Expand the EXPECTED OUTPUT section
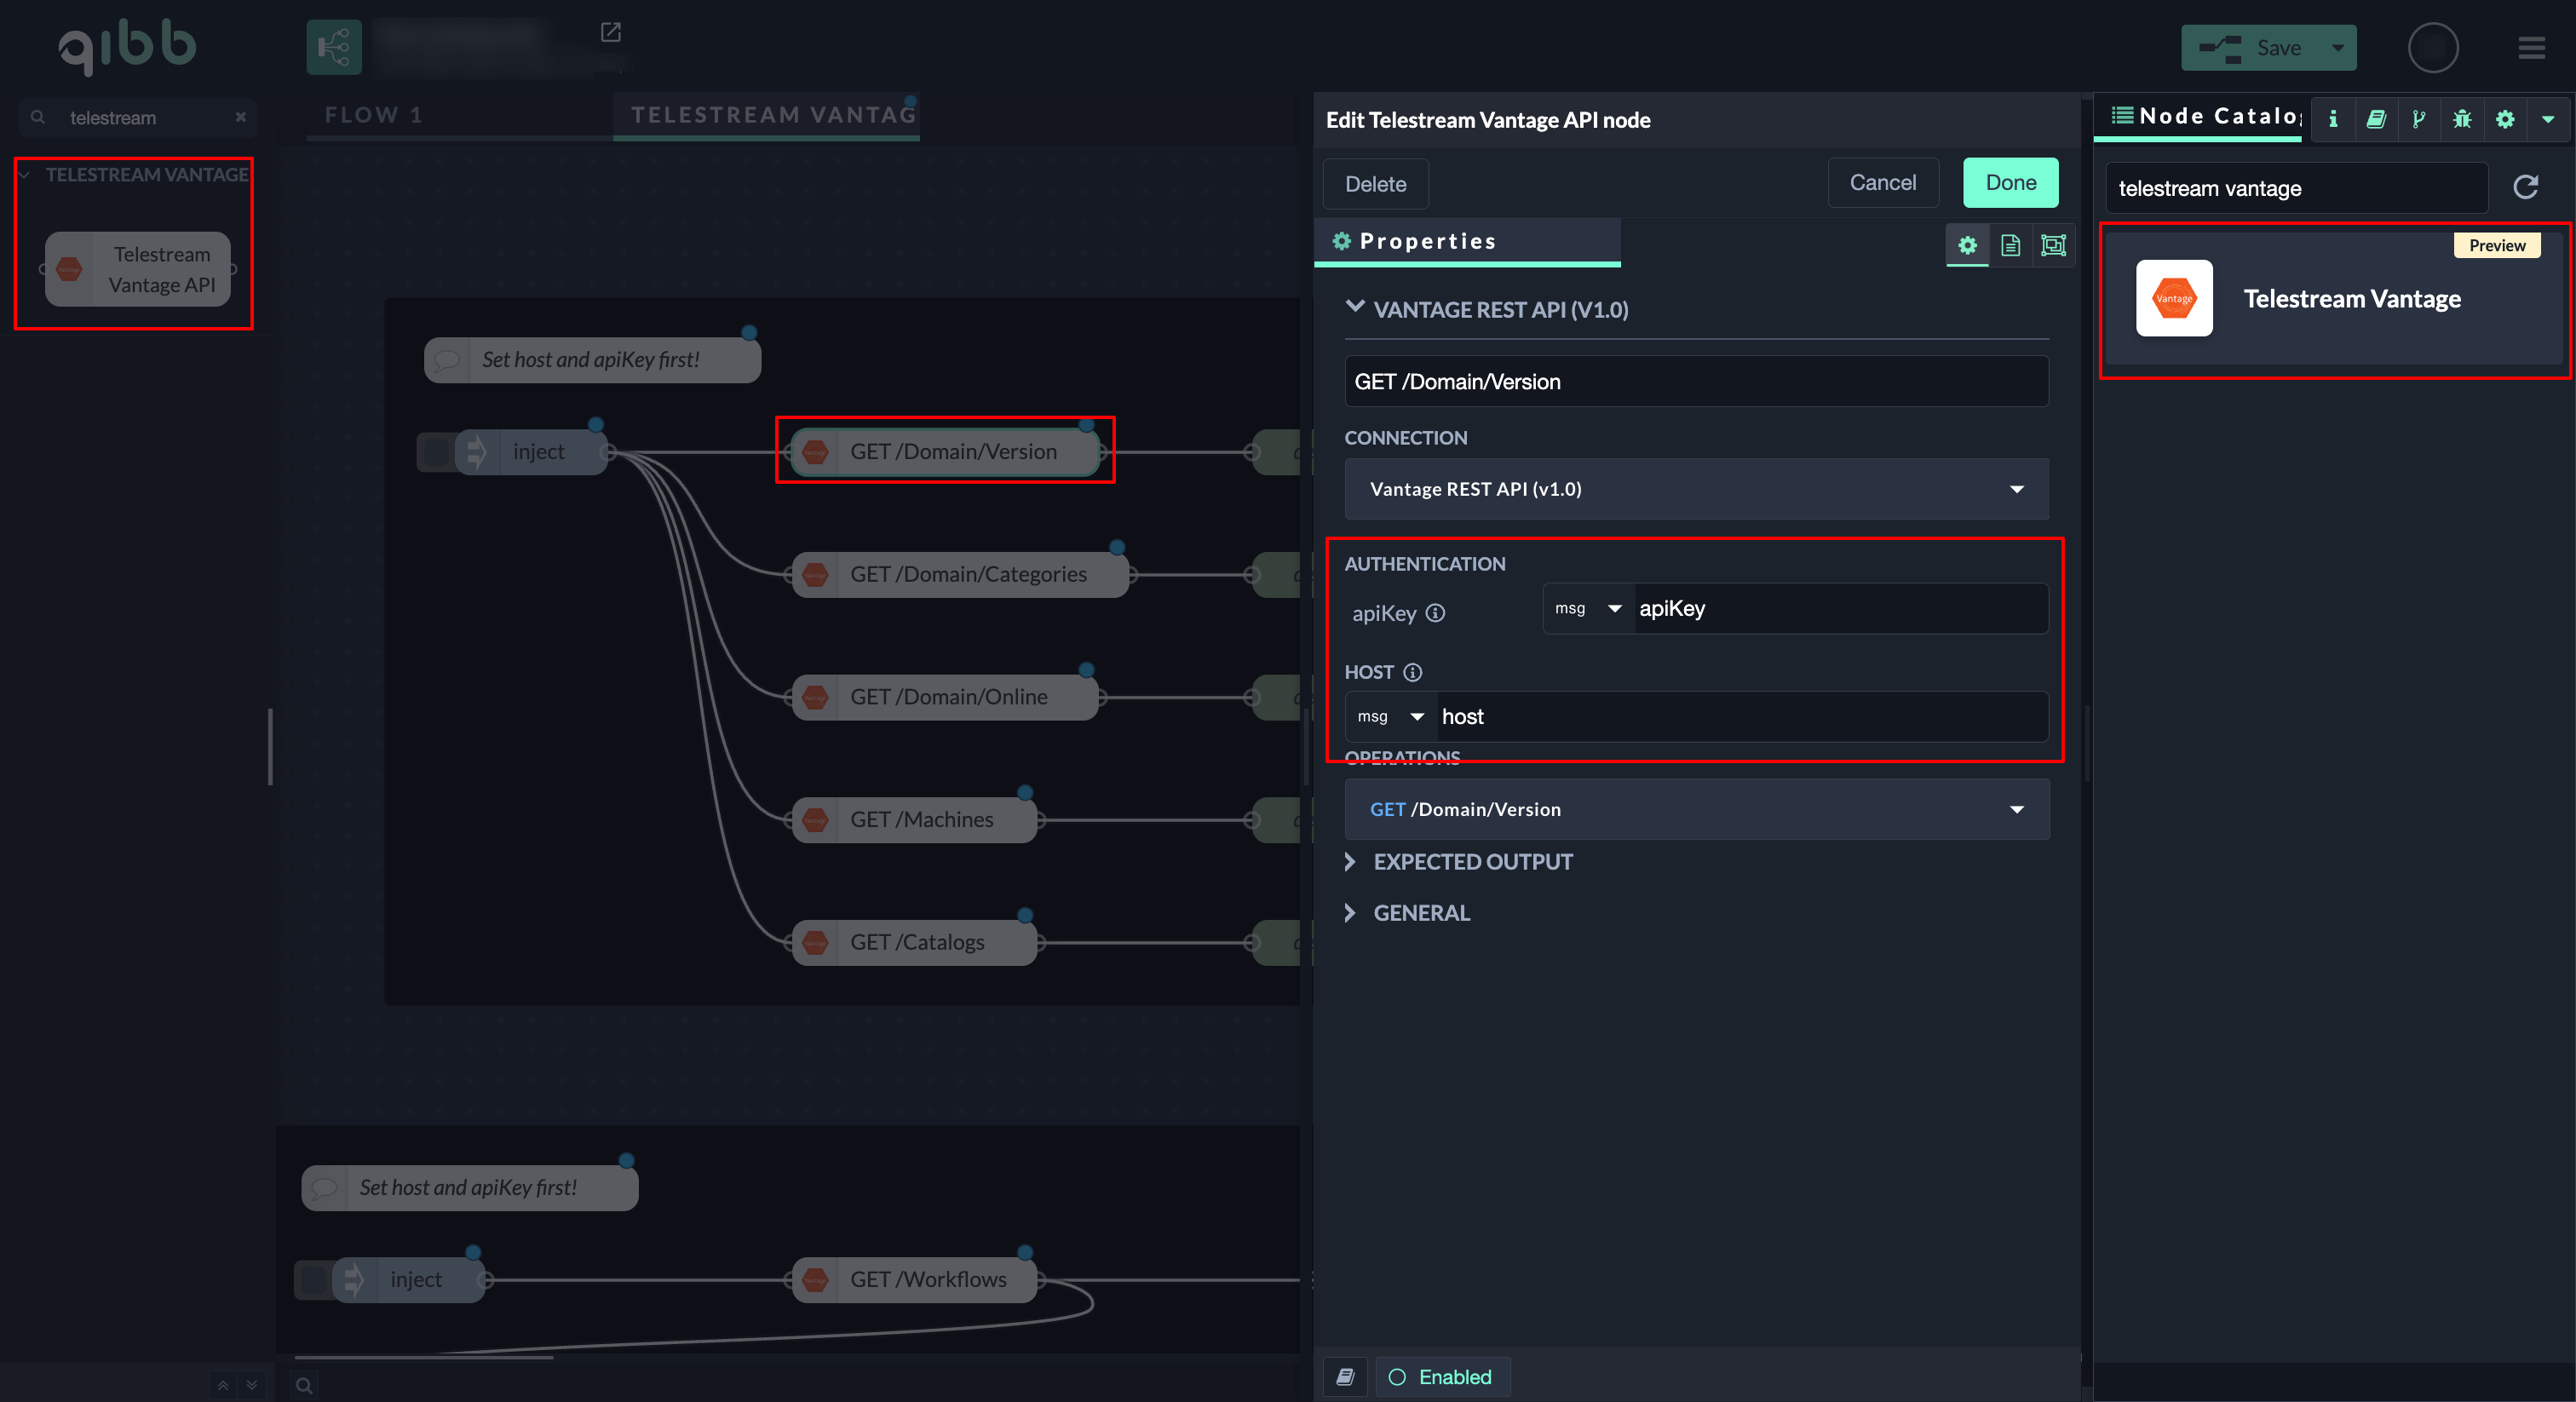 (1472, 862)
